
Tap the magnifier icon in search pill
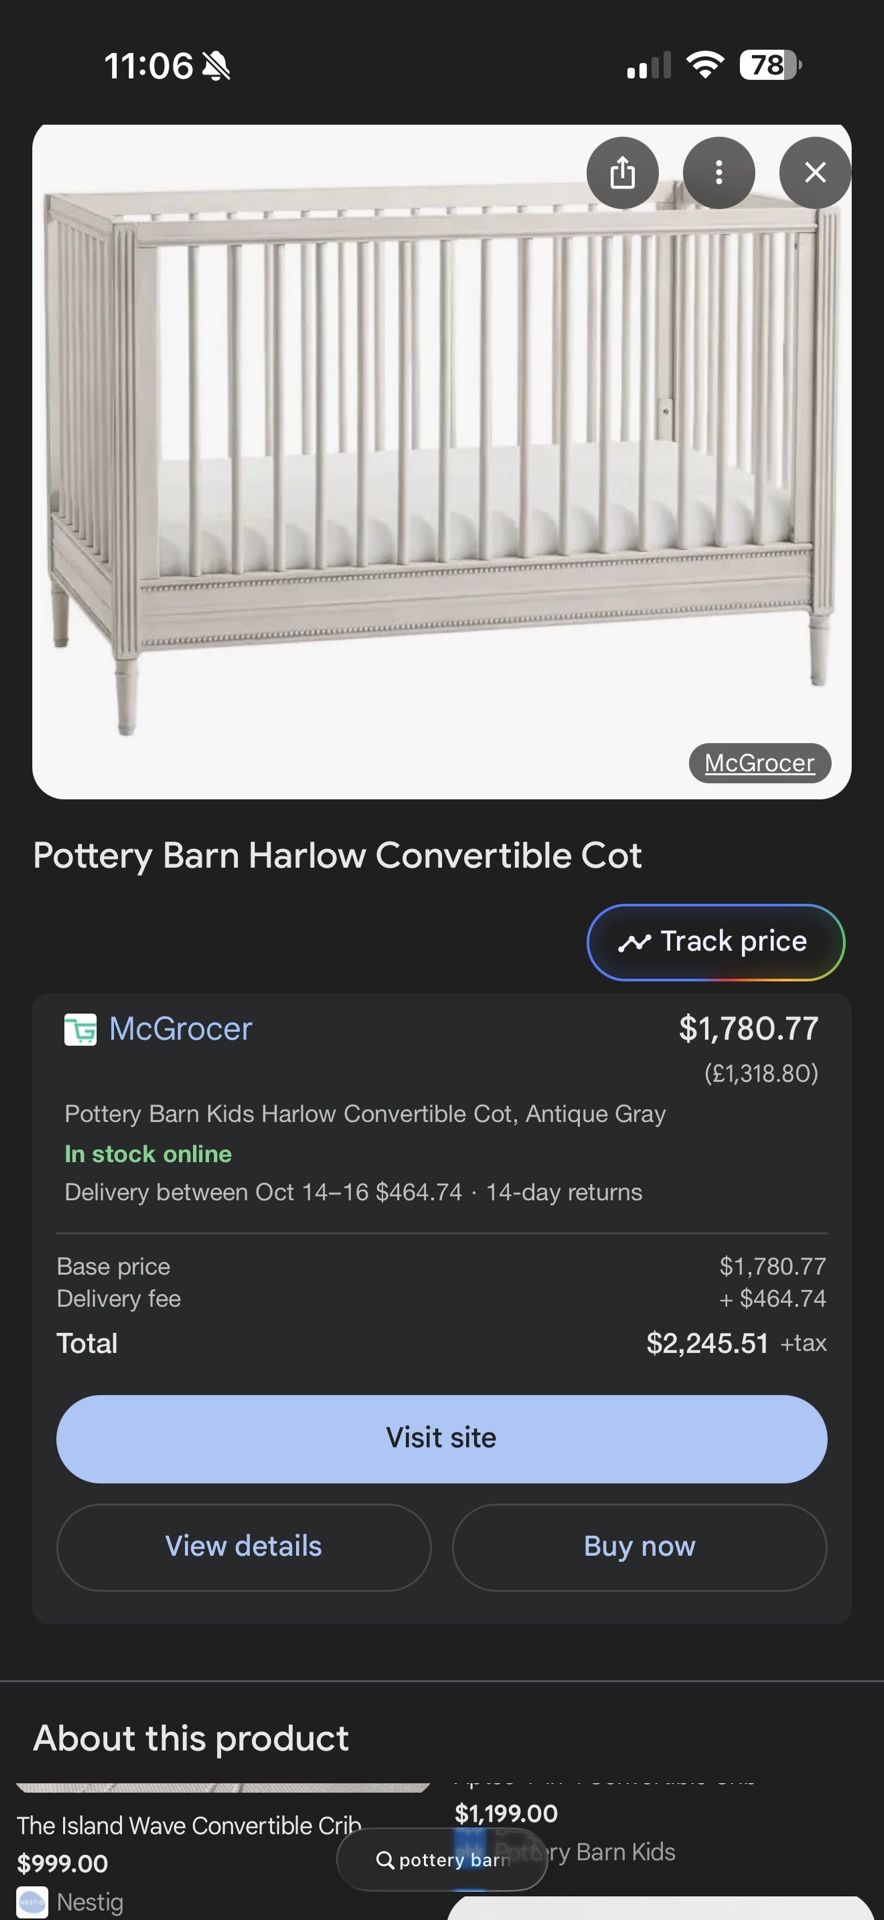click(x=385, y=1860)
